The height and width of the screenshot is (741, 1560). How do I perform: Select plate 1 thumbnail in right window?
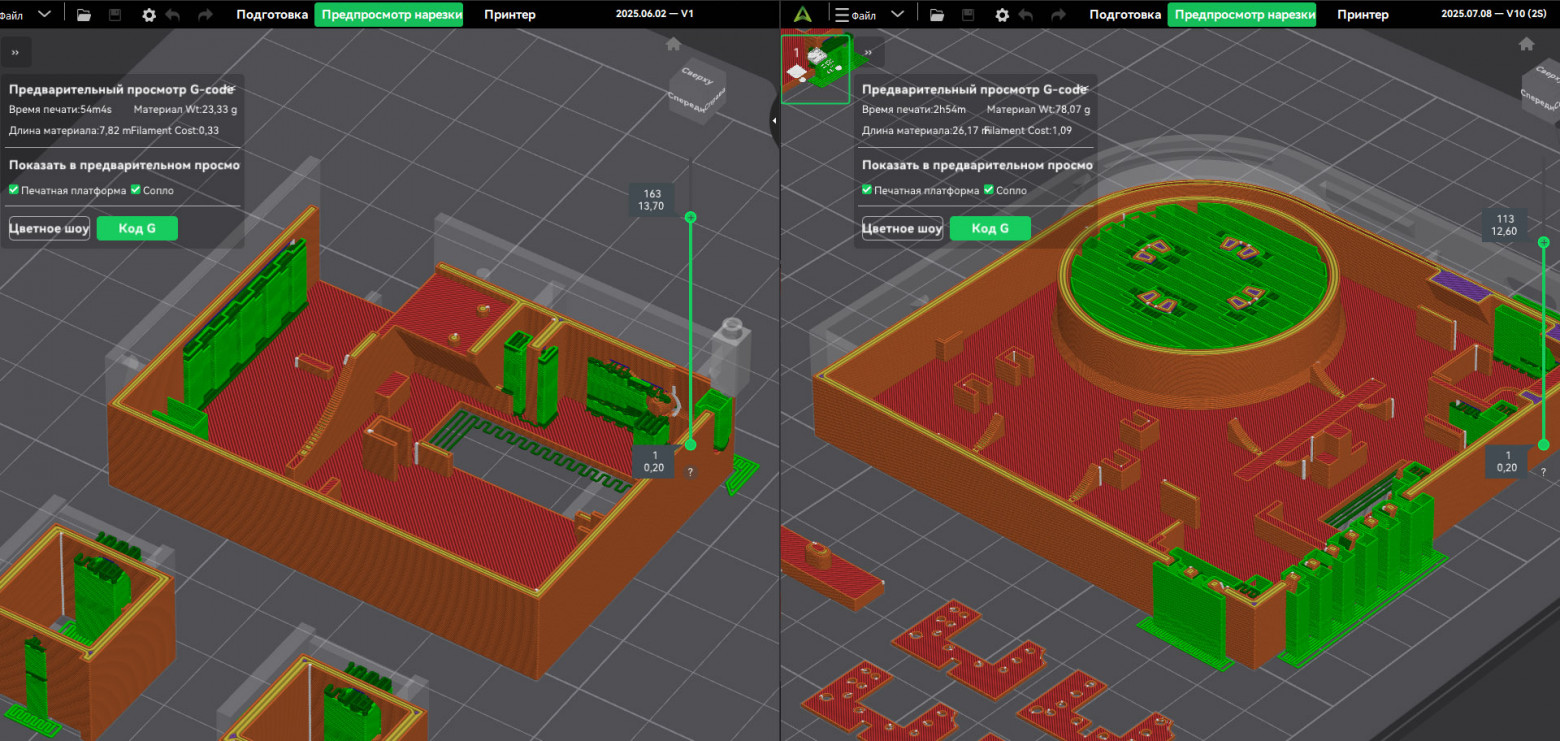tap(815, 69)
